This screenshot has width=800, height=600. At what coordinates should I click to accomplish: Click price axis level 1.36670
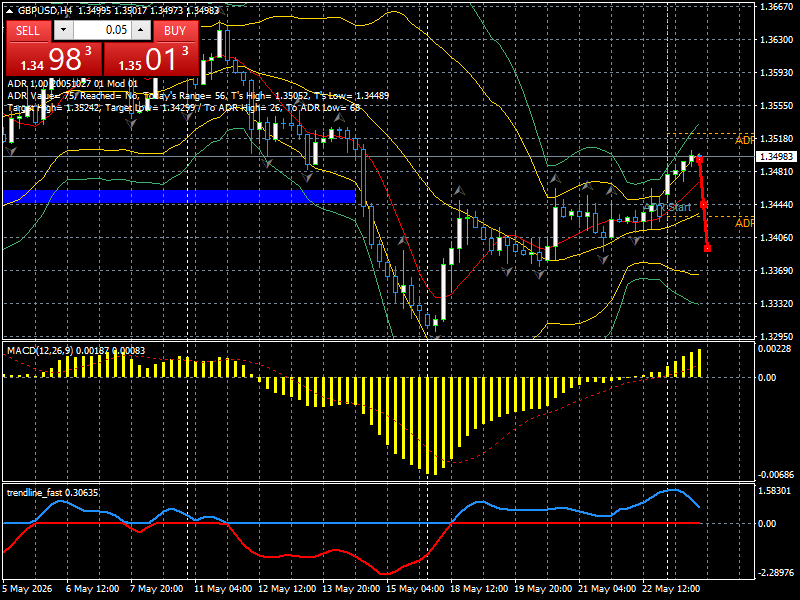coord(776,7)
